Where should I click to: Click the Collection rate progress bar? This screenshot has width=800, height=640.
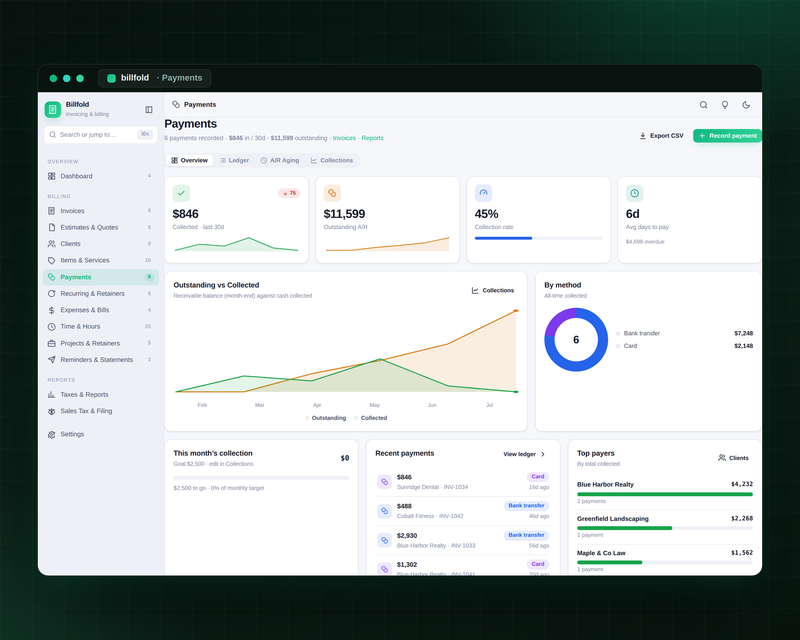point(538,238)
